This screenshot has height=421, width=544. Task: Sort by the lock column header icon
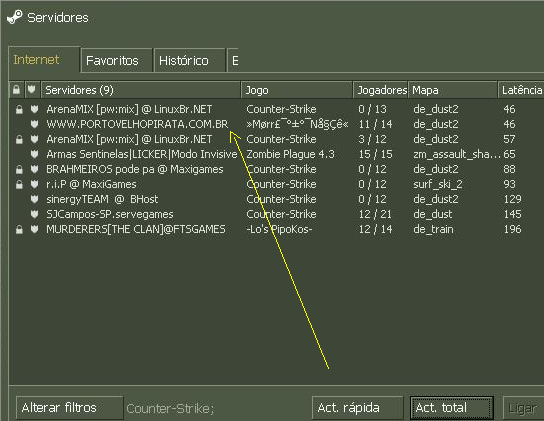click(x=16, y=90)
